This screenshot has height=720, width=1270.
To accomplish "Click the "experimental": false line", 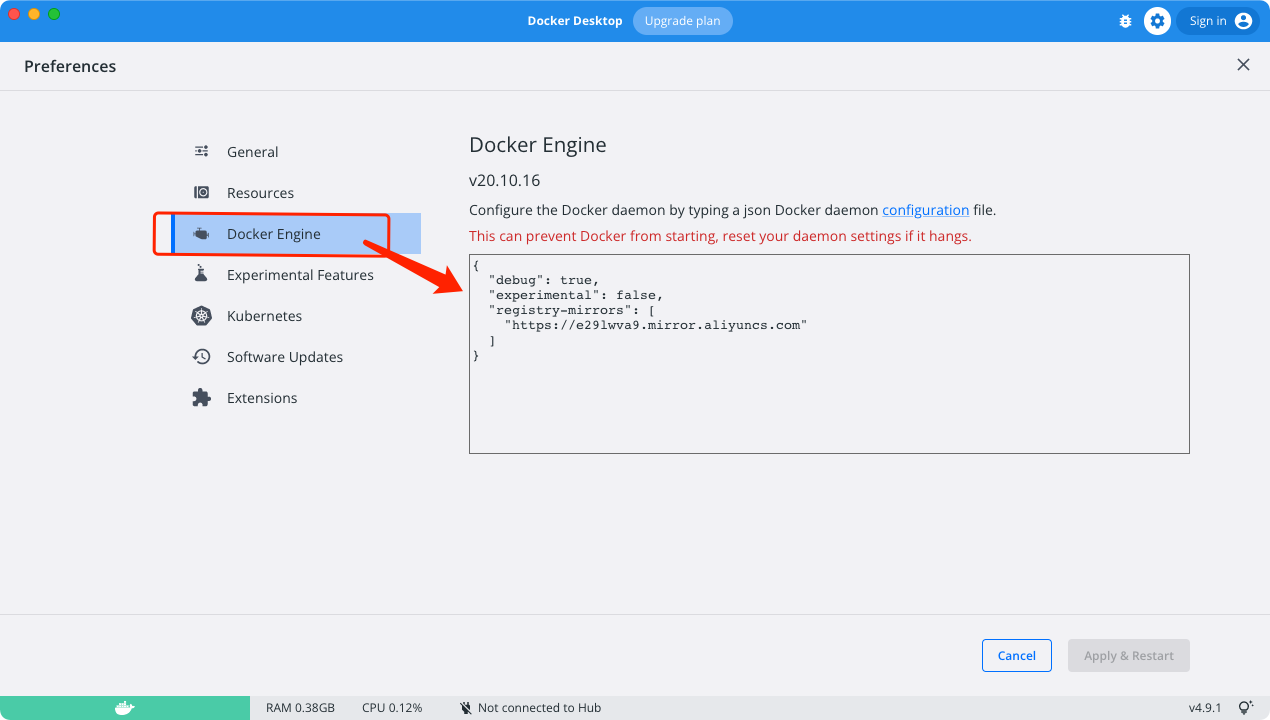I will 576,295.
